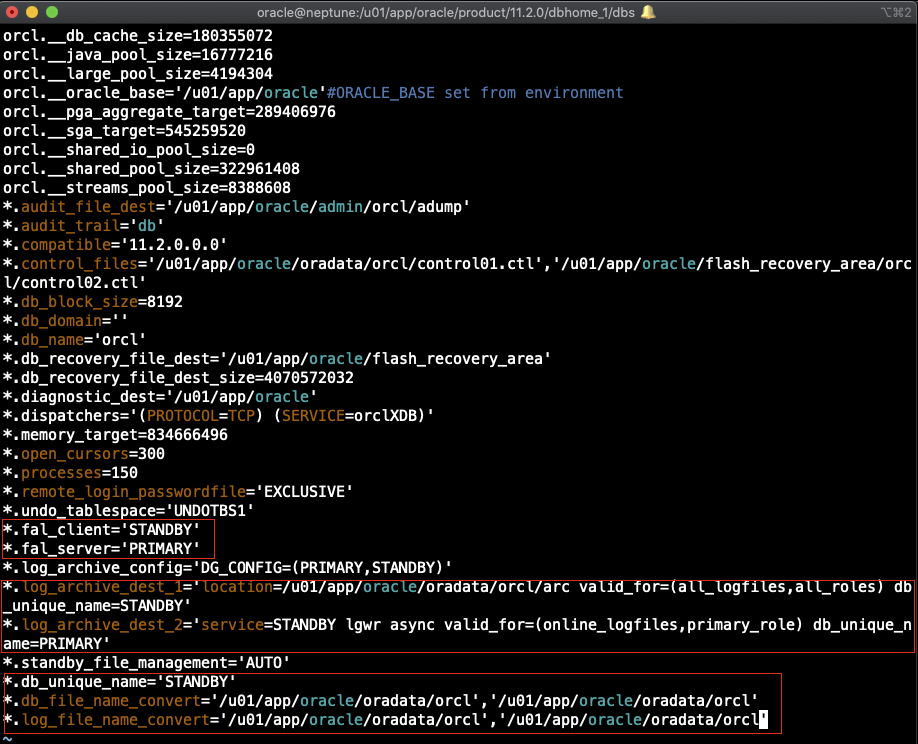Click the fal_server='PRIMARY' parameter line

108,547
